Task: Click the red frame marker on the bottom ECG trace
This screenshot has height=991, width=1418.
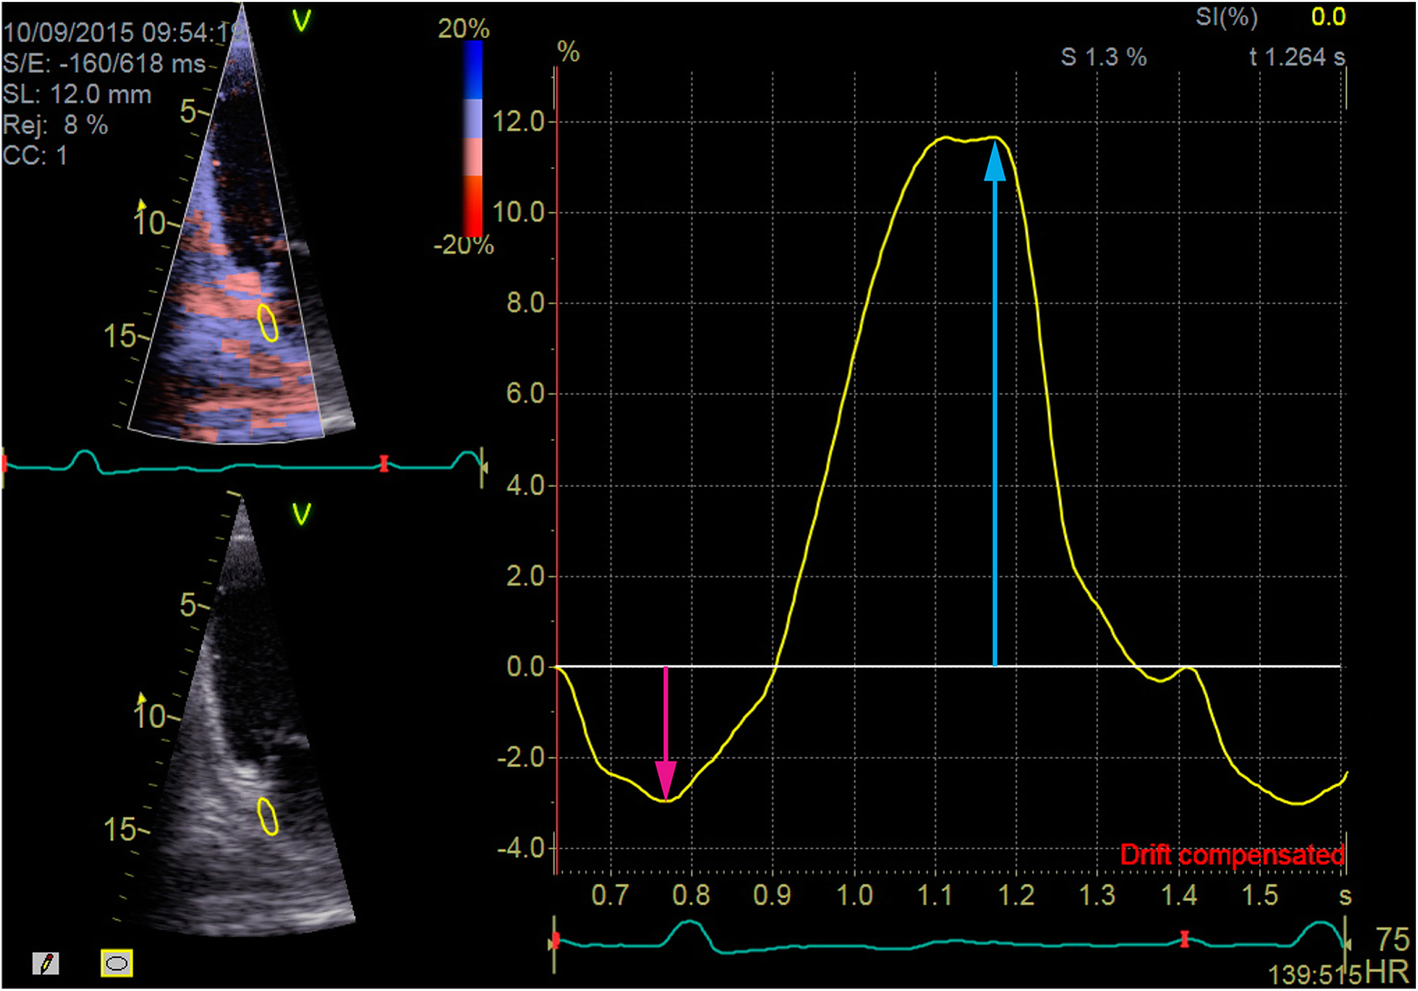Action: pyautogui.click(x=1184, y=940)
